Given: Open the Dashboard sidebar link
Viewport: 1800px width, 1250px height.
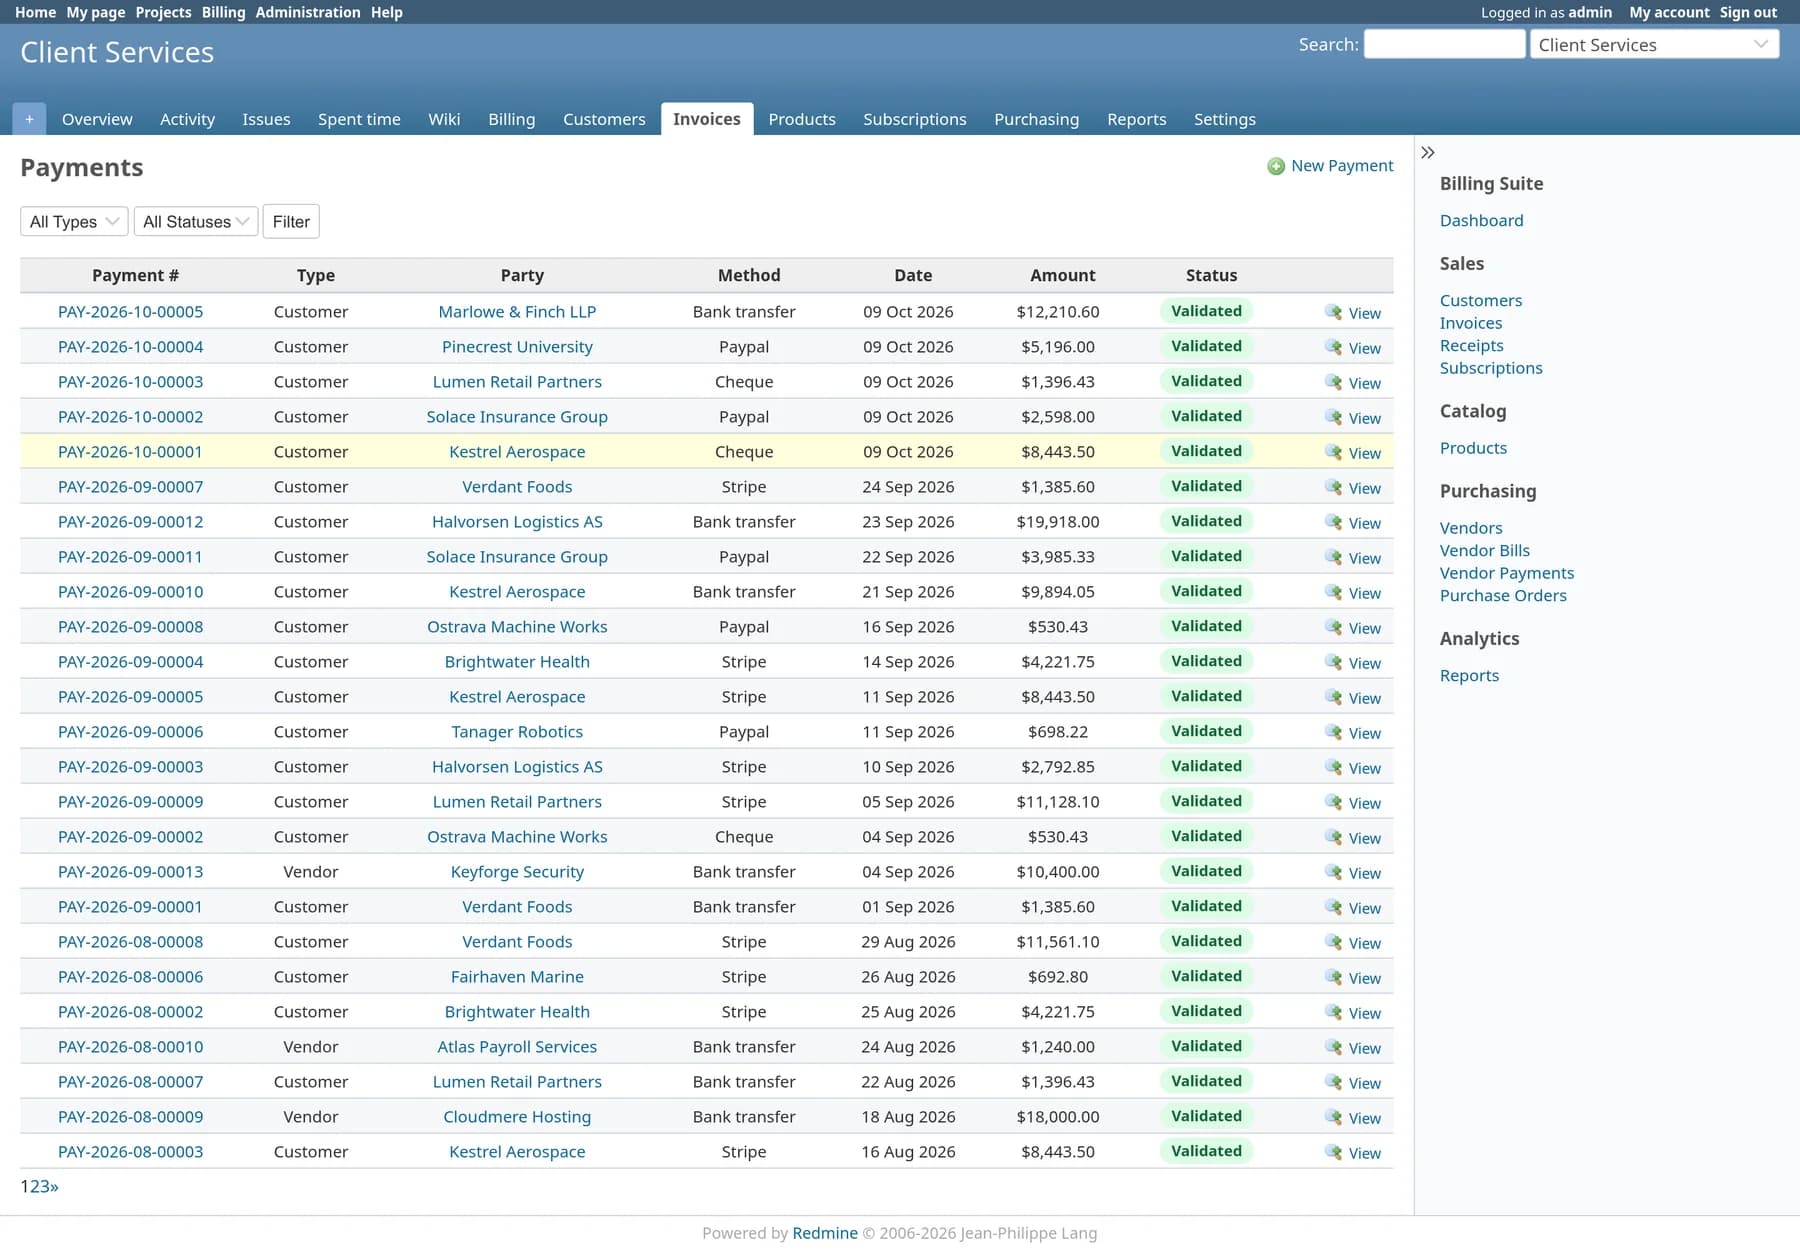Looking at the screenshot, I should coord(1481,220).
